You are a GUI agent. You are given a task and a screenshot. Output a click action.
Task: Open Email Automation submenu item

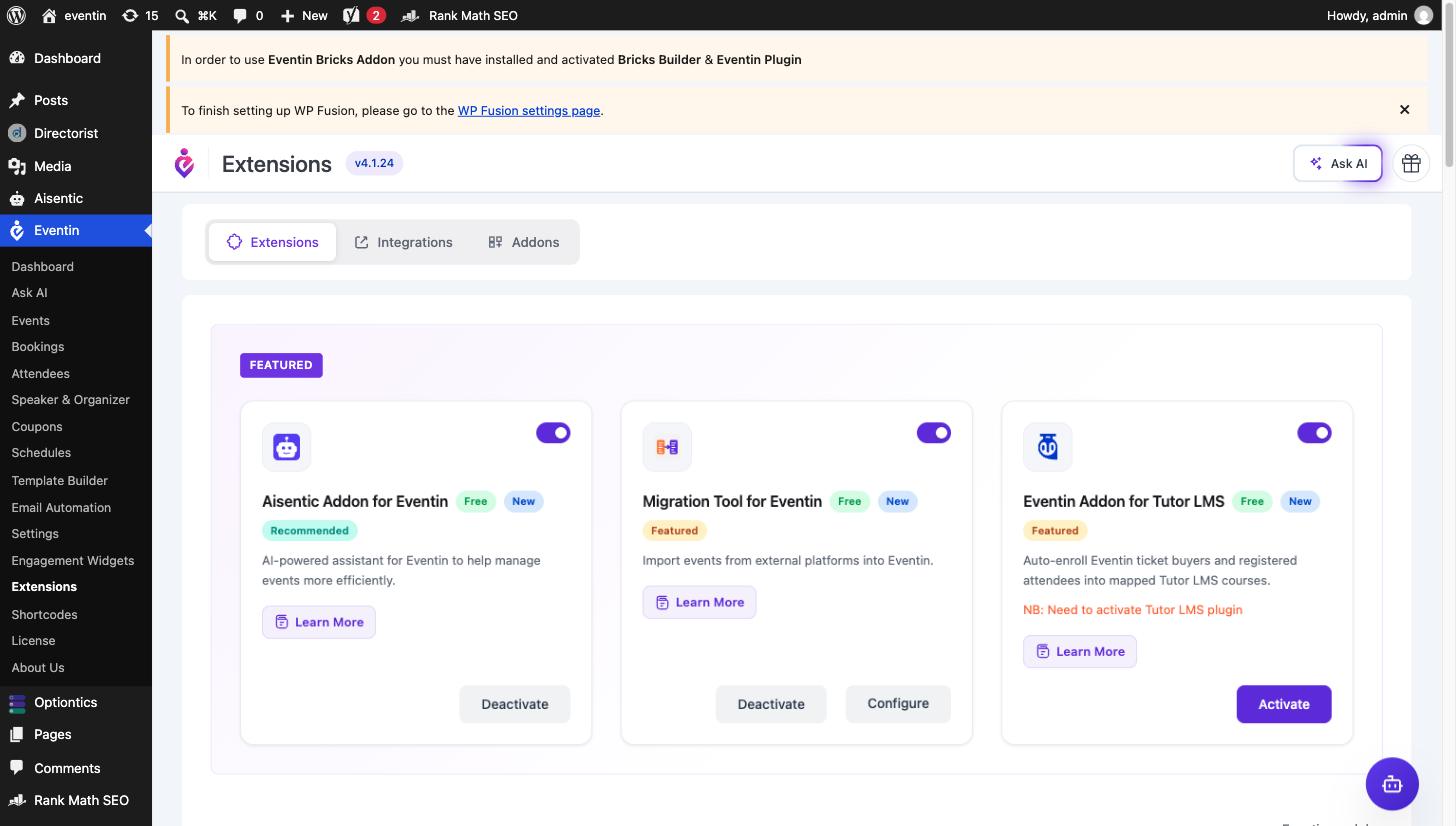61,507
